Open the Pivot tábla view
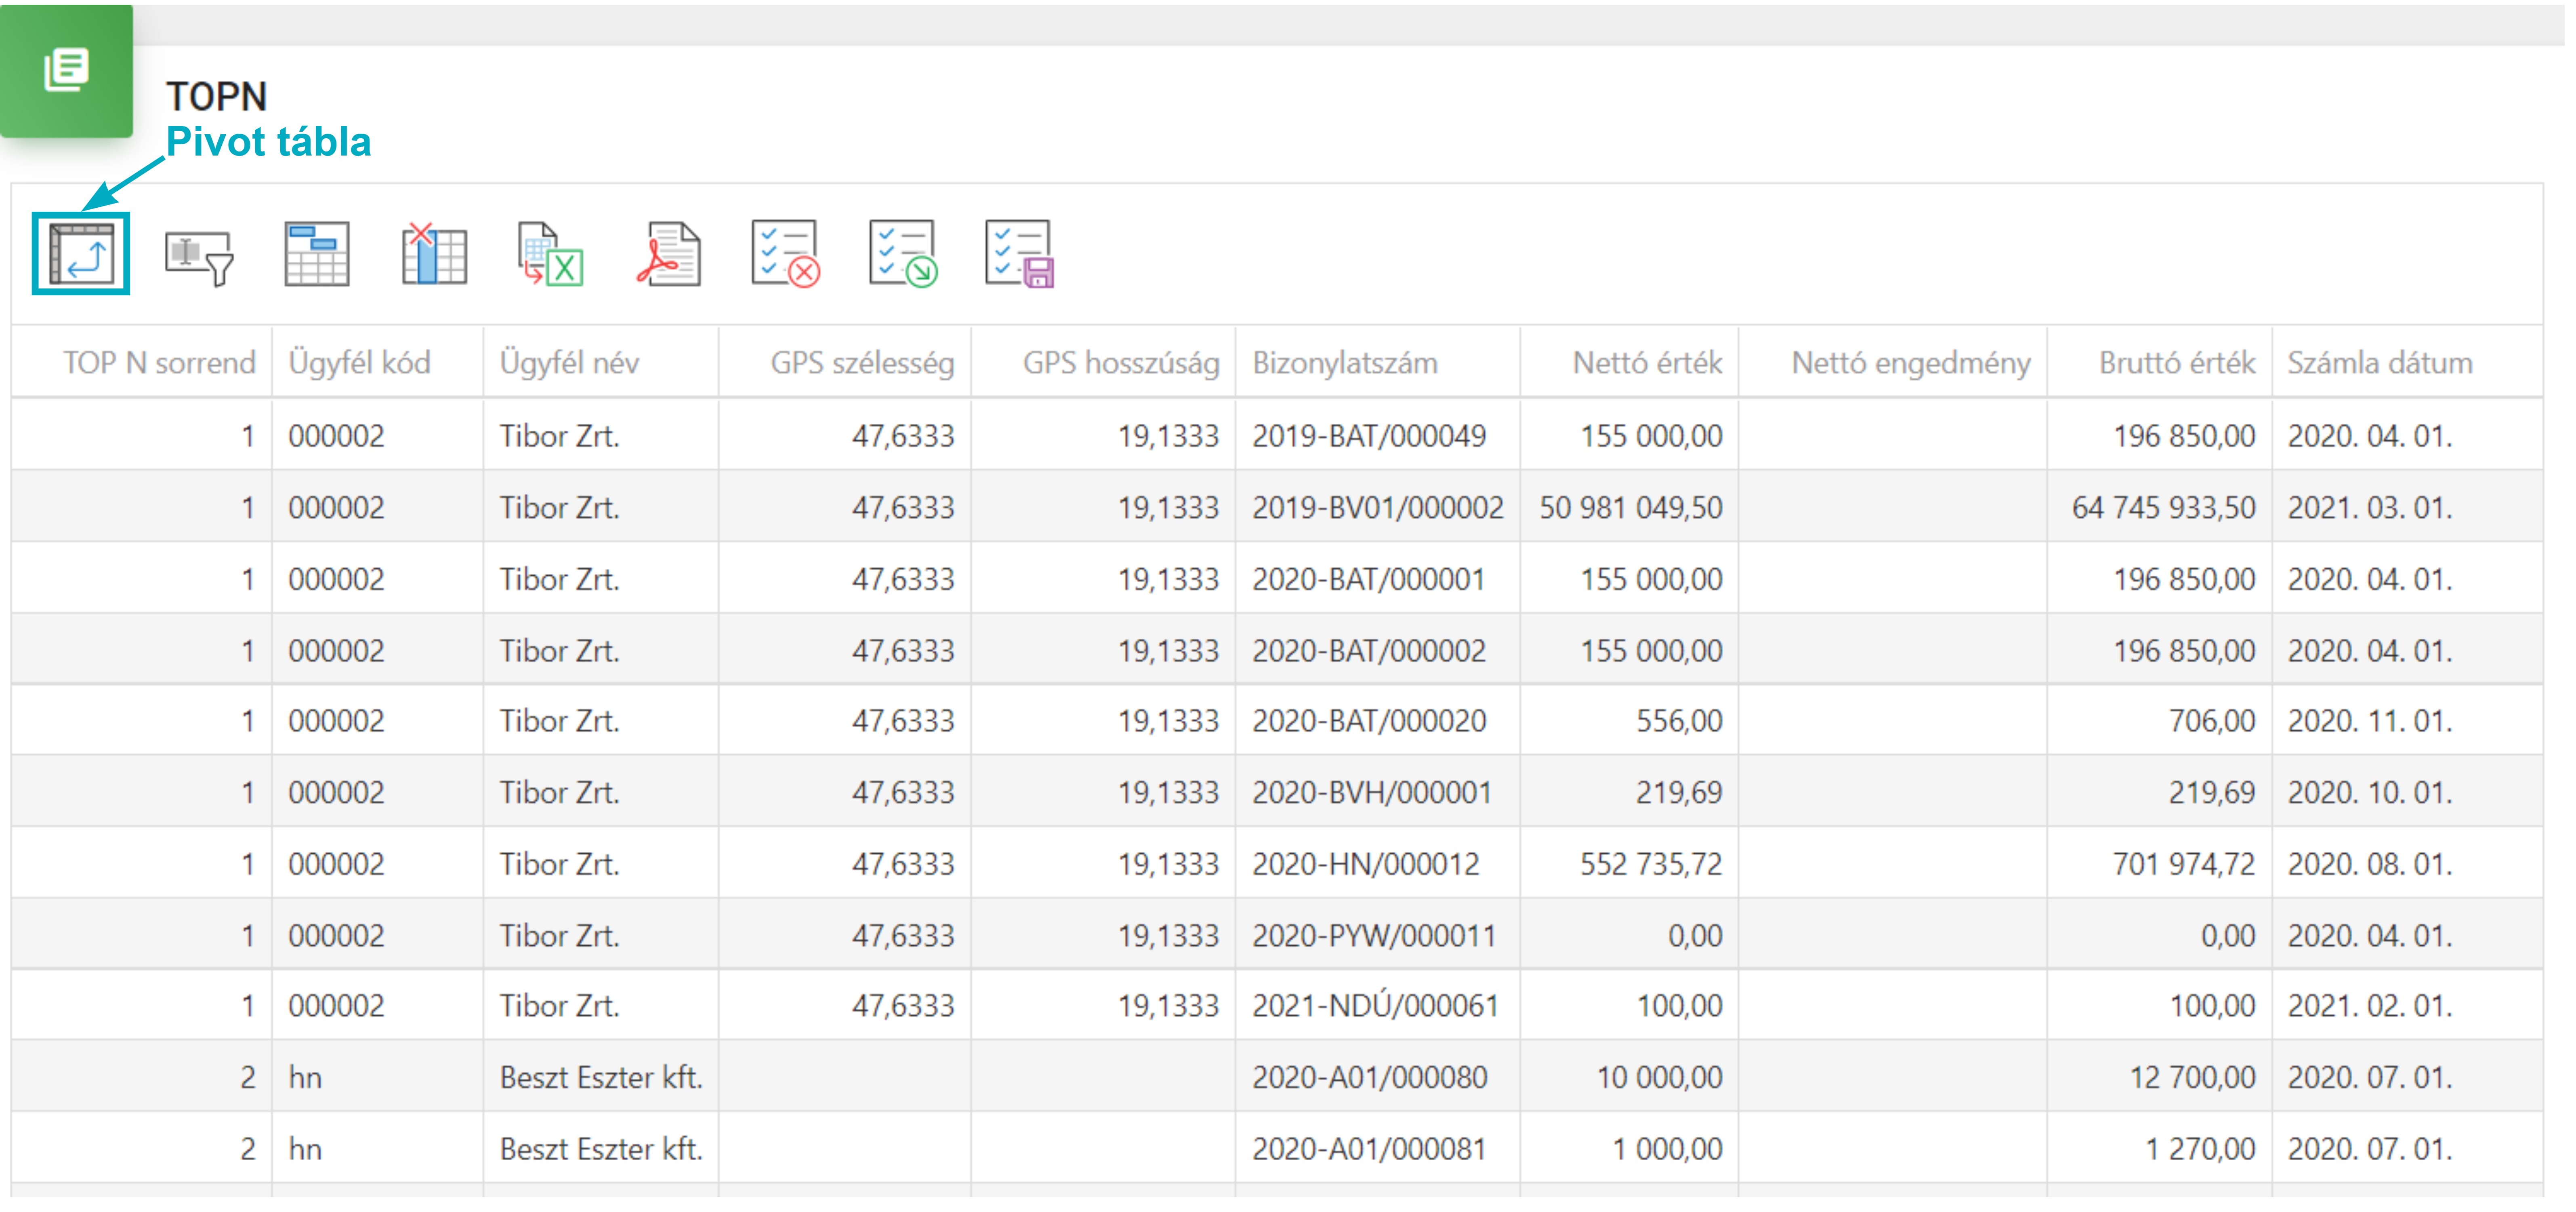 tap(81, 254)
